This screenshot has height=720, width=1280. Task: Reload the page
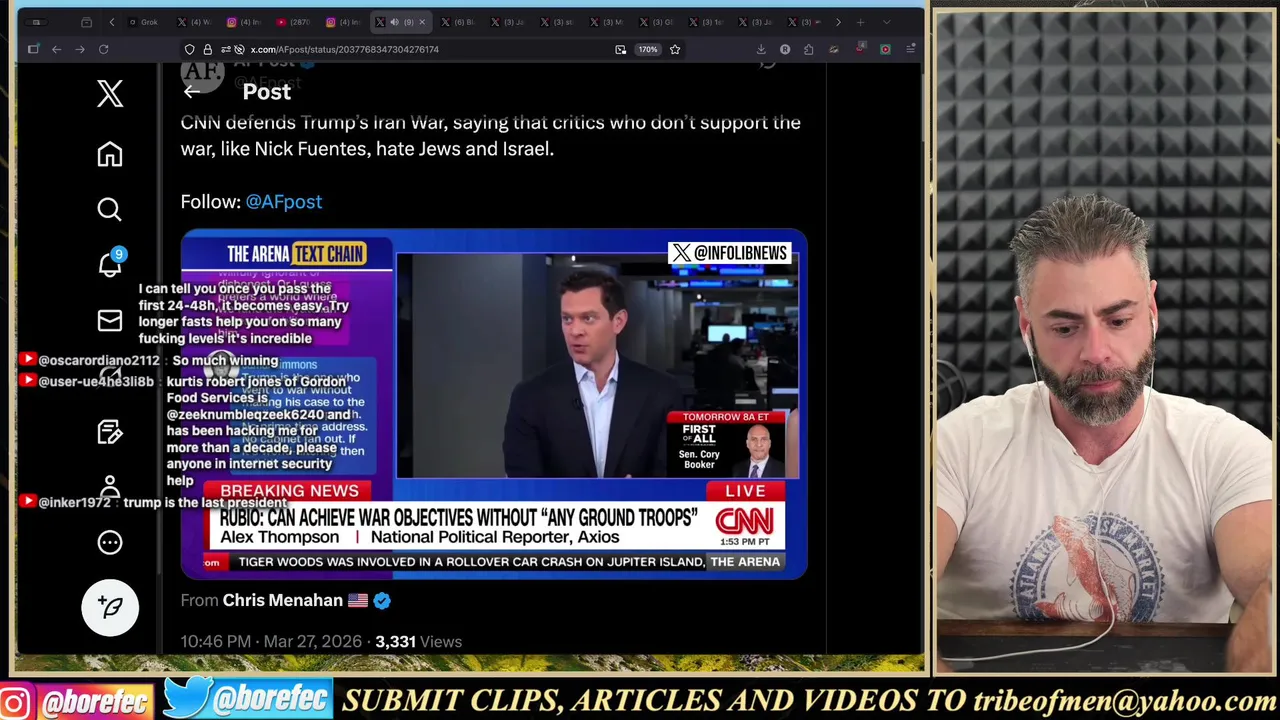103,49
